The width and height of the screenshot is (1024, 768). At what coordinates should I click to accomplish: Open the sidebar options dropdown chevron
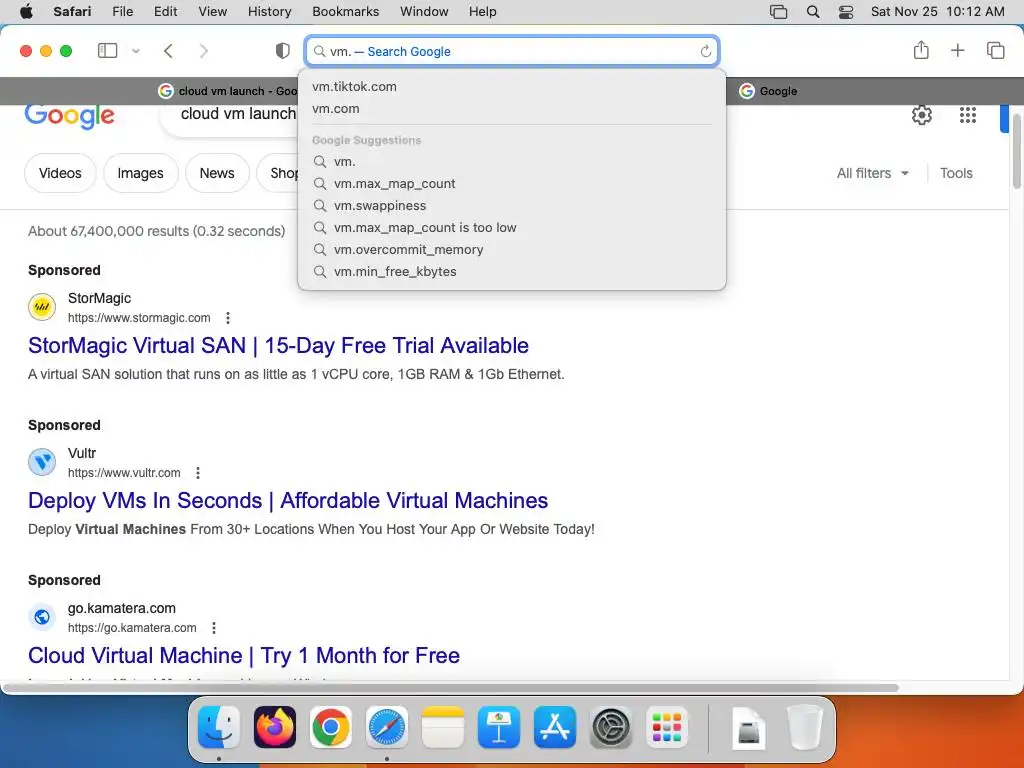coord(136,51)
